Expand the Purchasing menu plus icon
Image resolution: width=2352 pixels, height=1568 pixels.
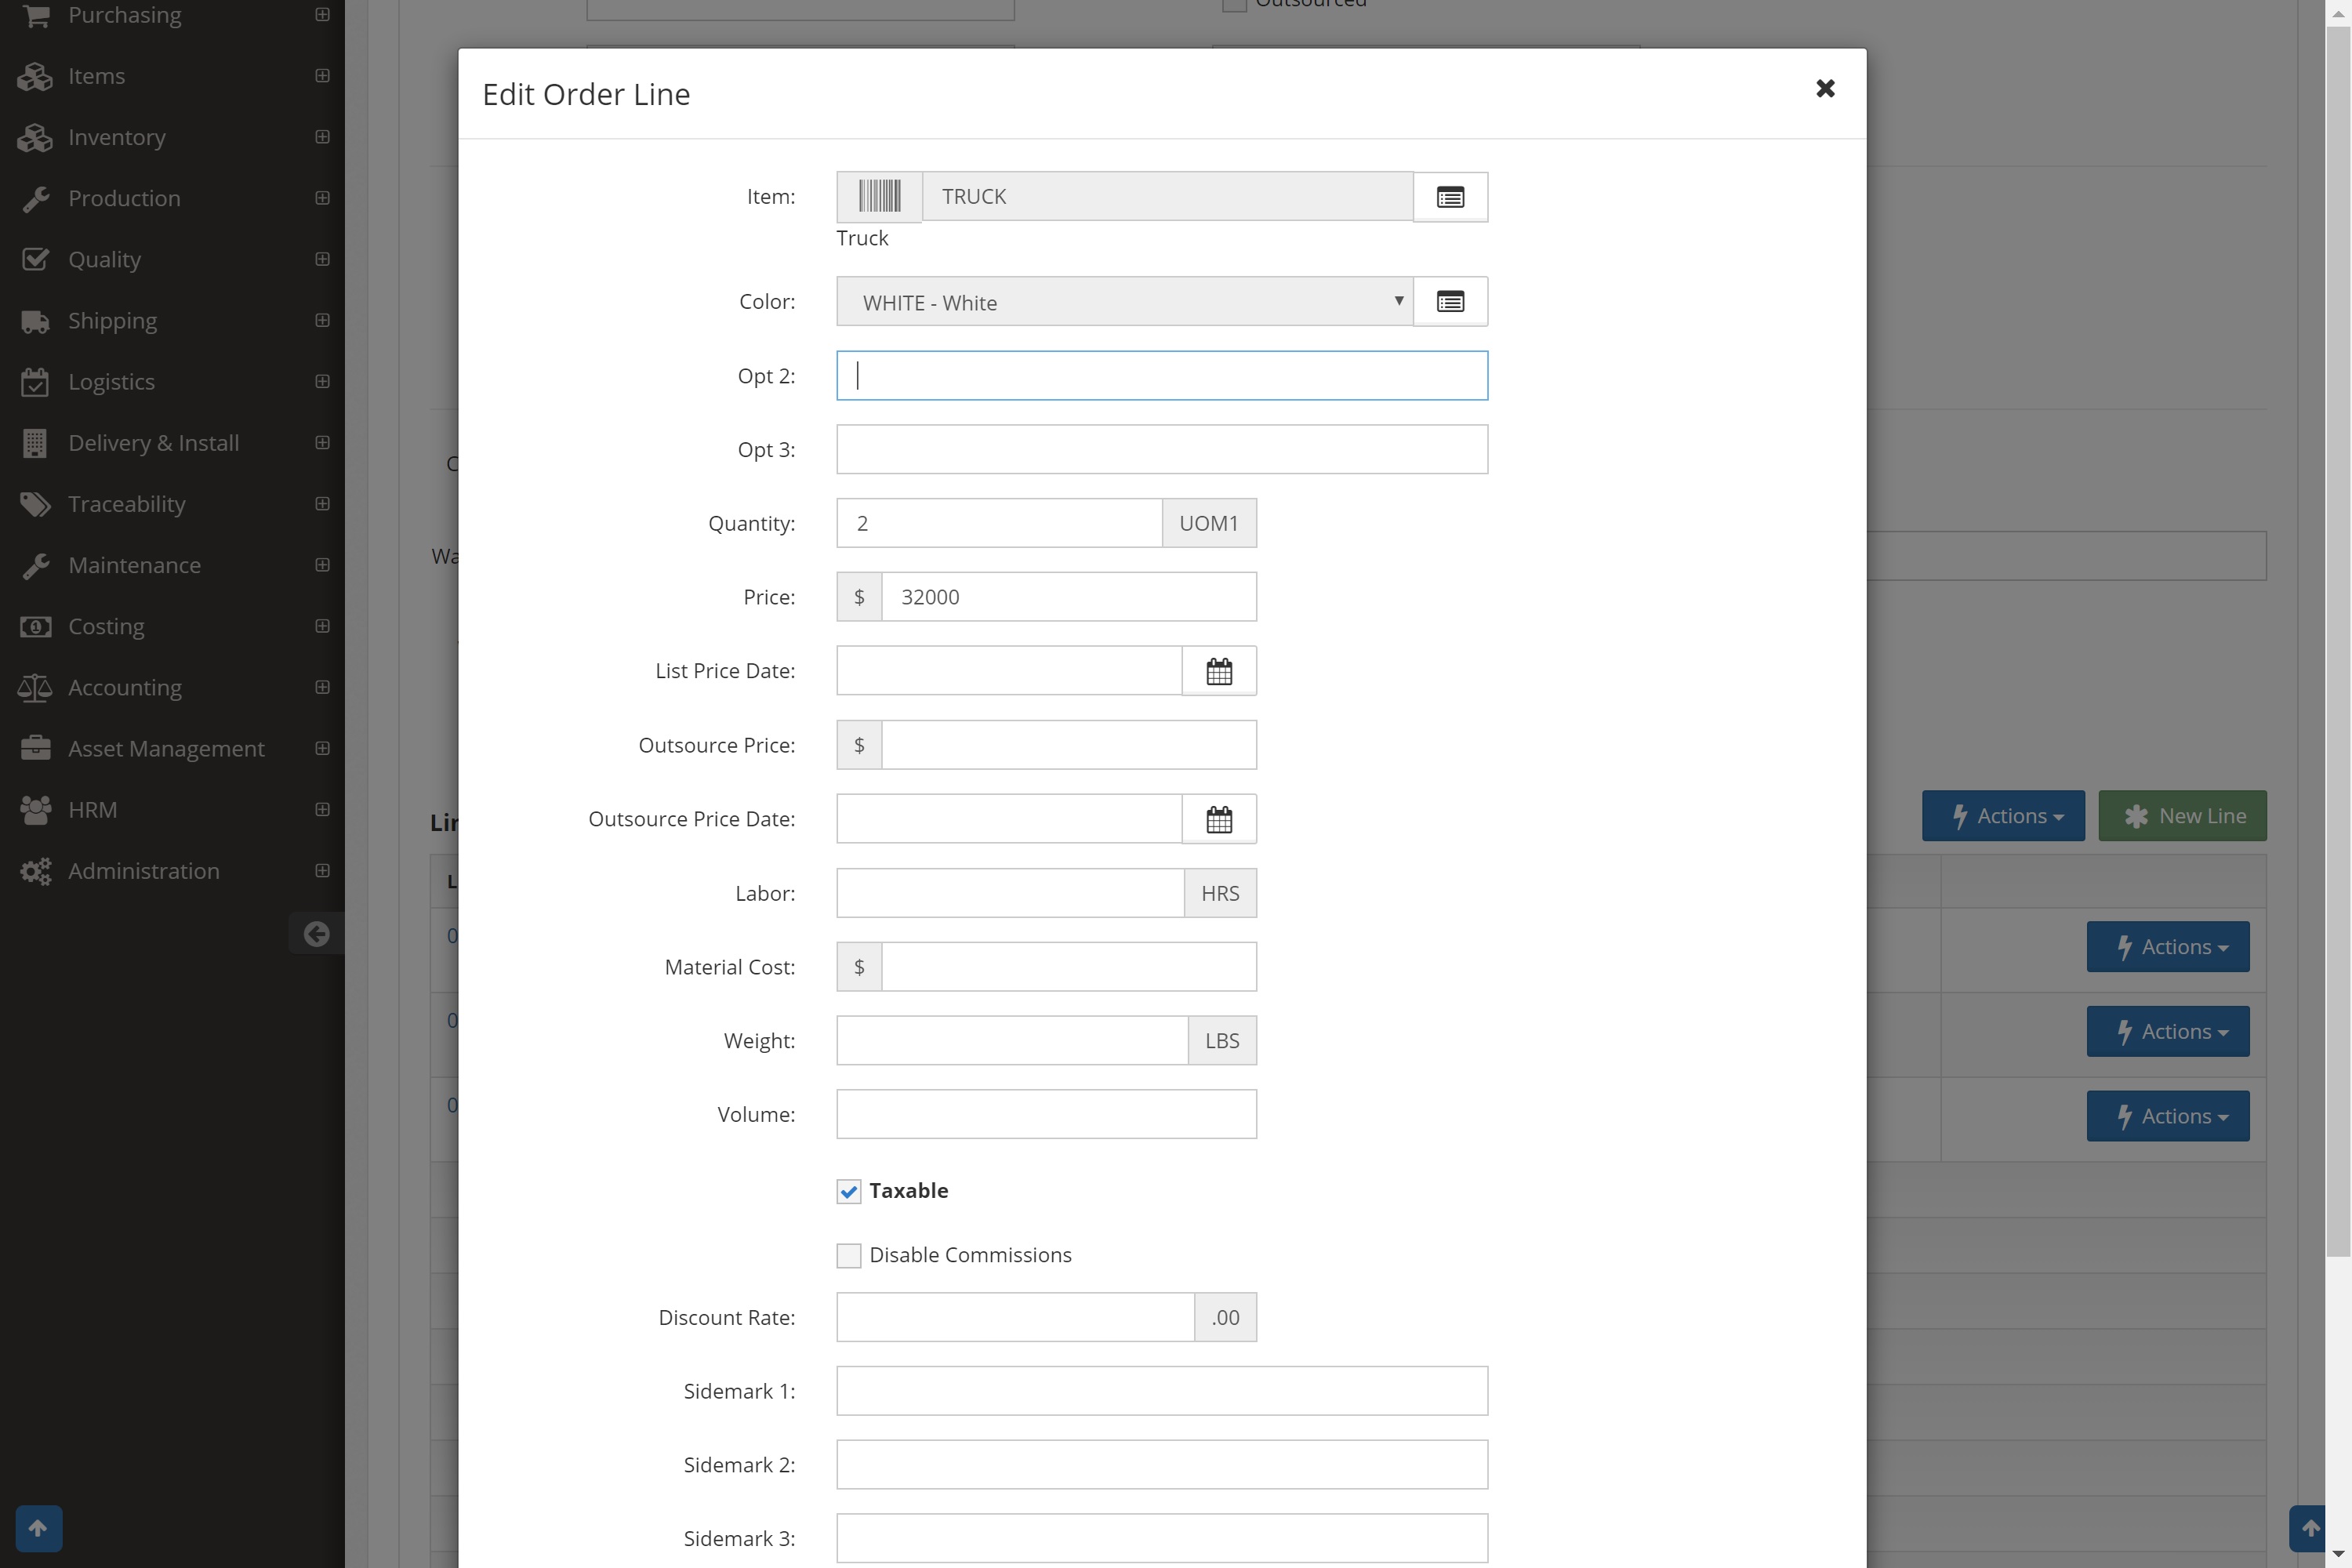coord(322,15)
